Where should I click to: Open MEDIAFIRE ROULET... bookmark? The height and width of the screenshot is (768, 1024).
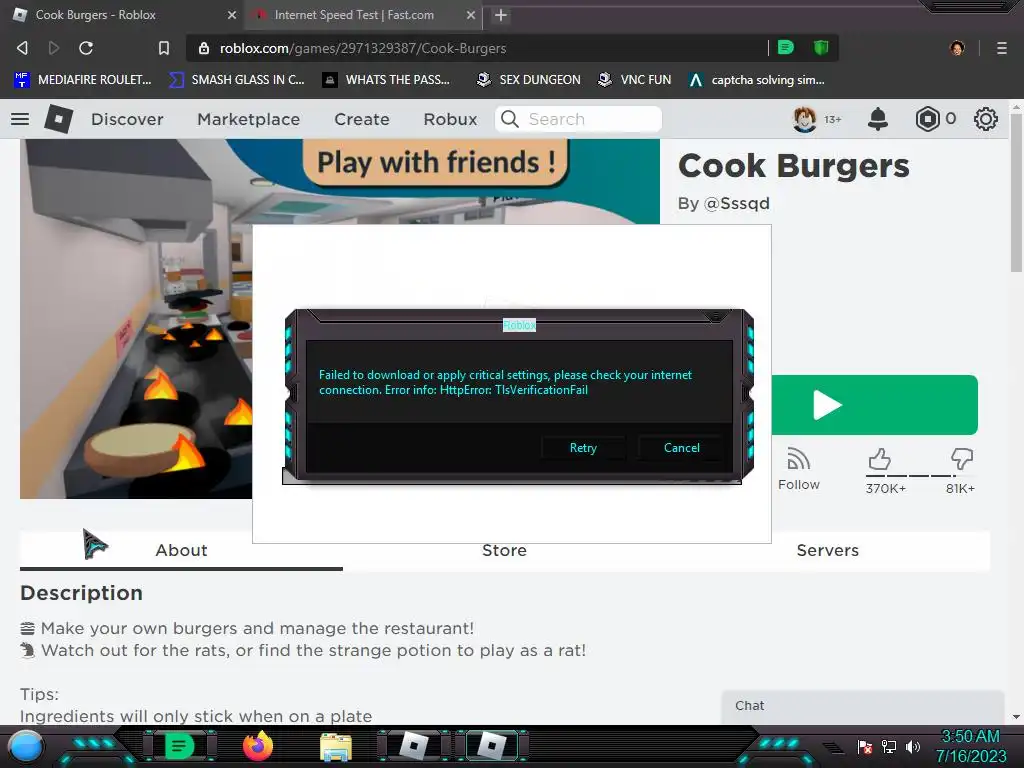coord(82,80)
